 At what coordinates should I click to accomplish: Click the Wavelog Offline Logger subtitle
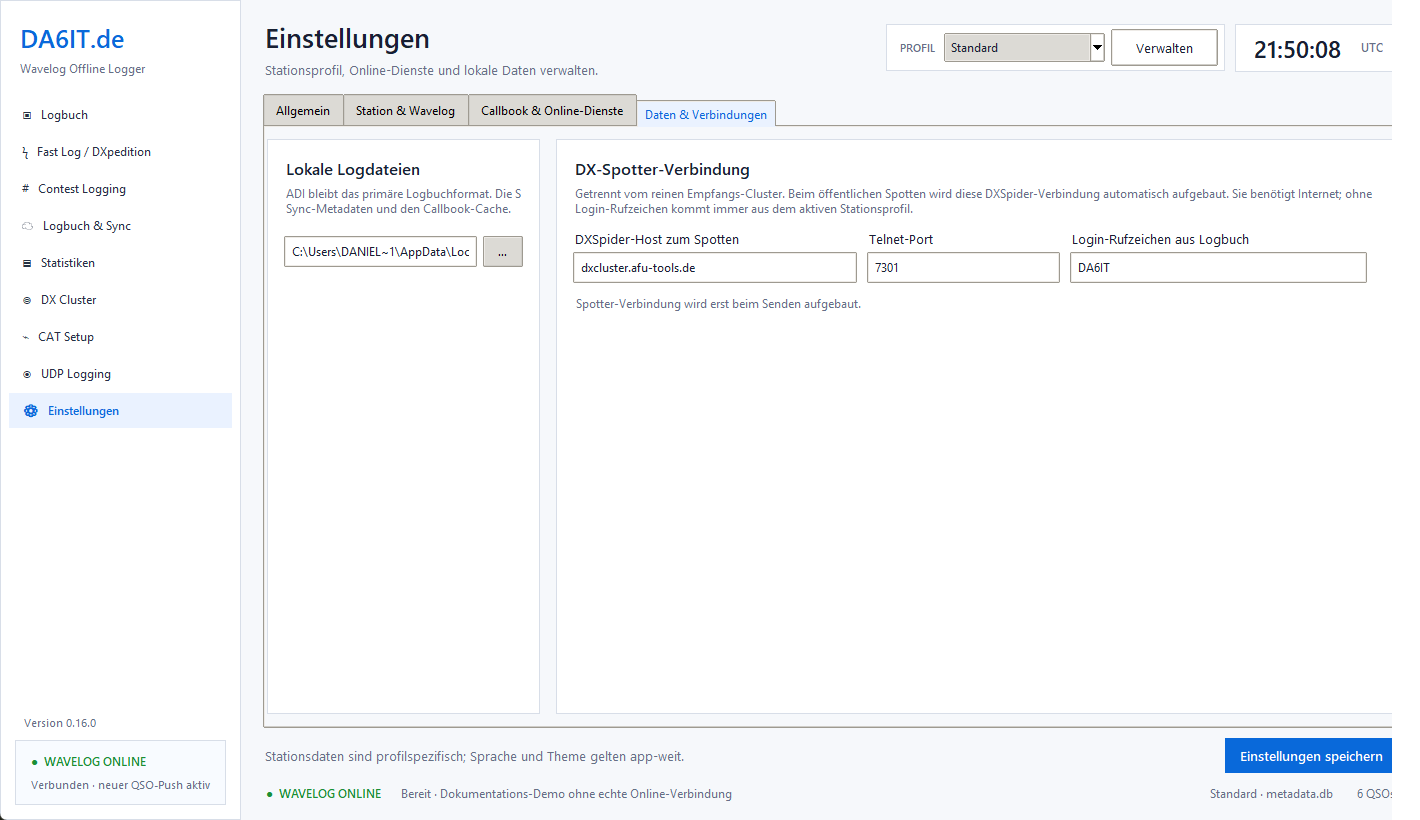click(82, 69)
